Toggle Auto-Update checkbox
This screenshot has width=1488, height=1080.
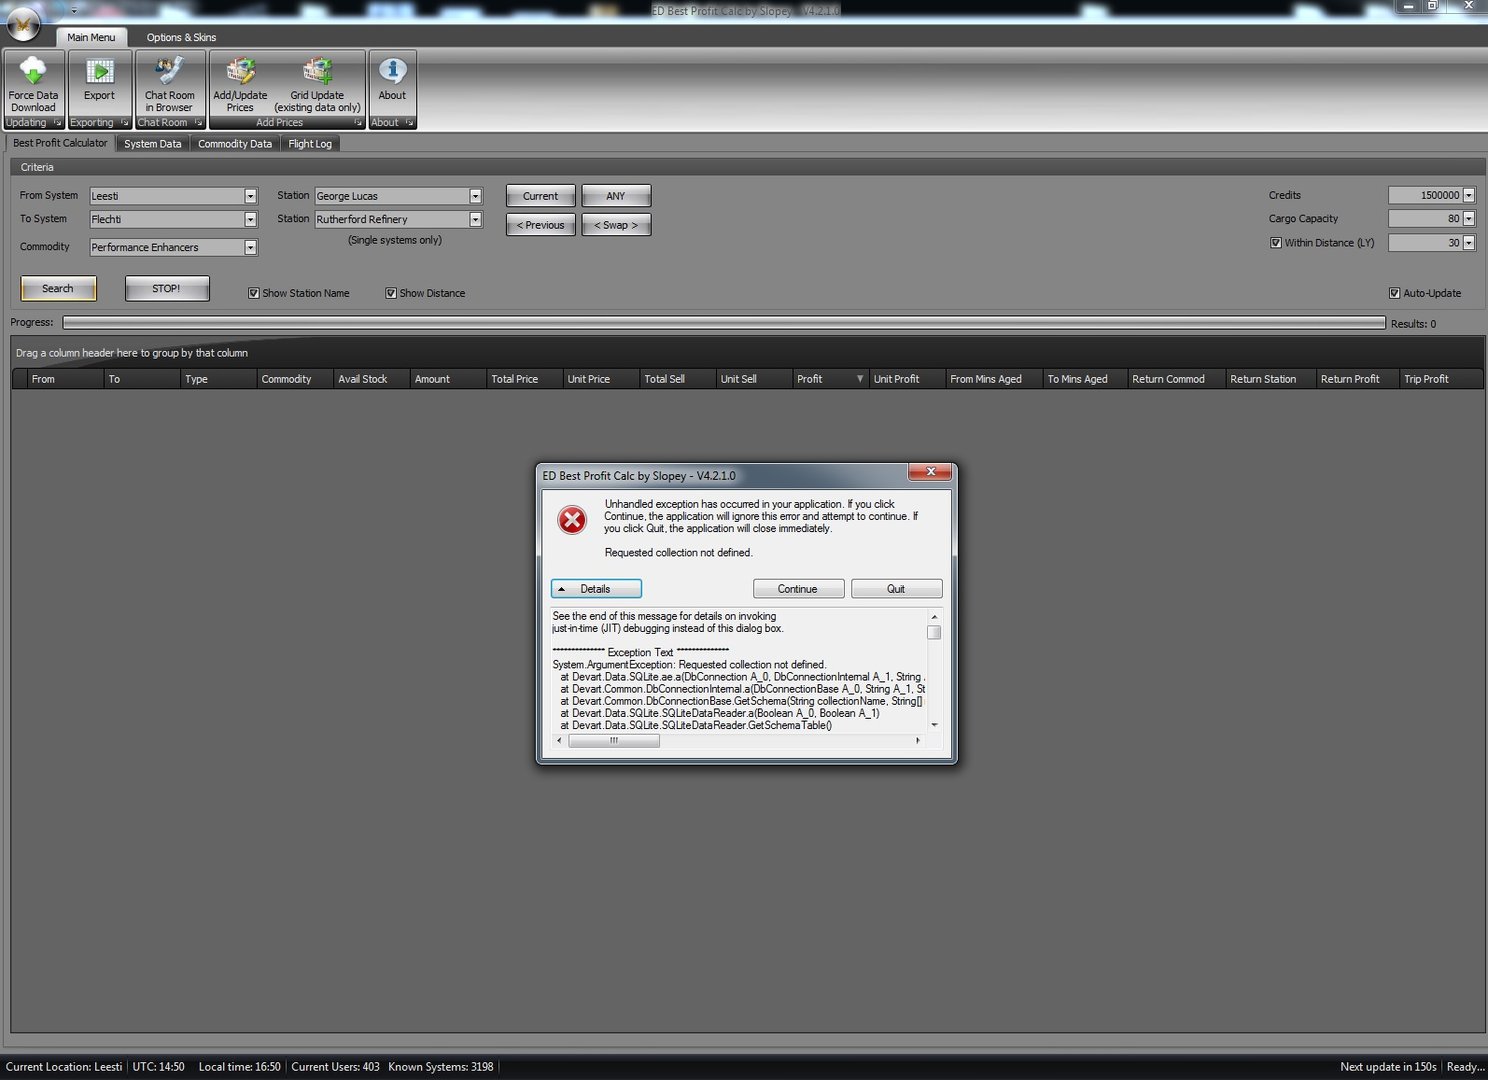pyautogui.click(x=1394, y=293)
